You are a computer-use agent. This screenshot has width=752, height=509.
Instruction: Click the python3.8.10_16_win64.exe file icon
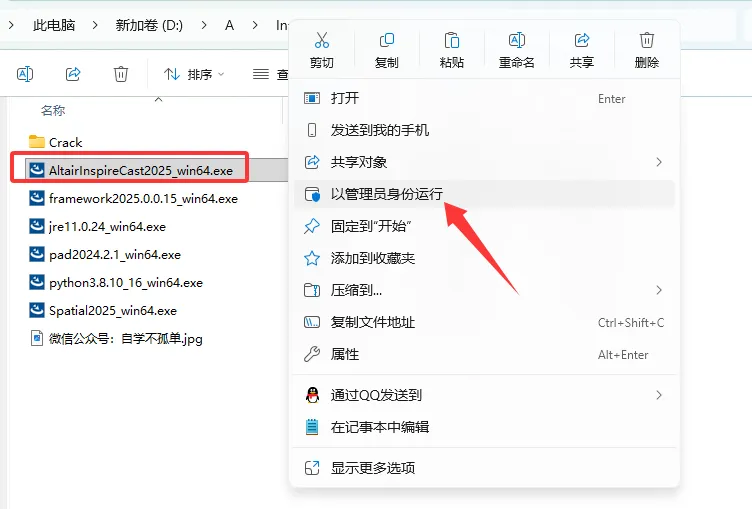(36, 282)
